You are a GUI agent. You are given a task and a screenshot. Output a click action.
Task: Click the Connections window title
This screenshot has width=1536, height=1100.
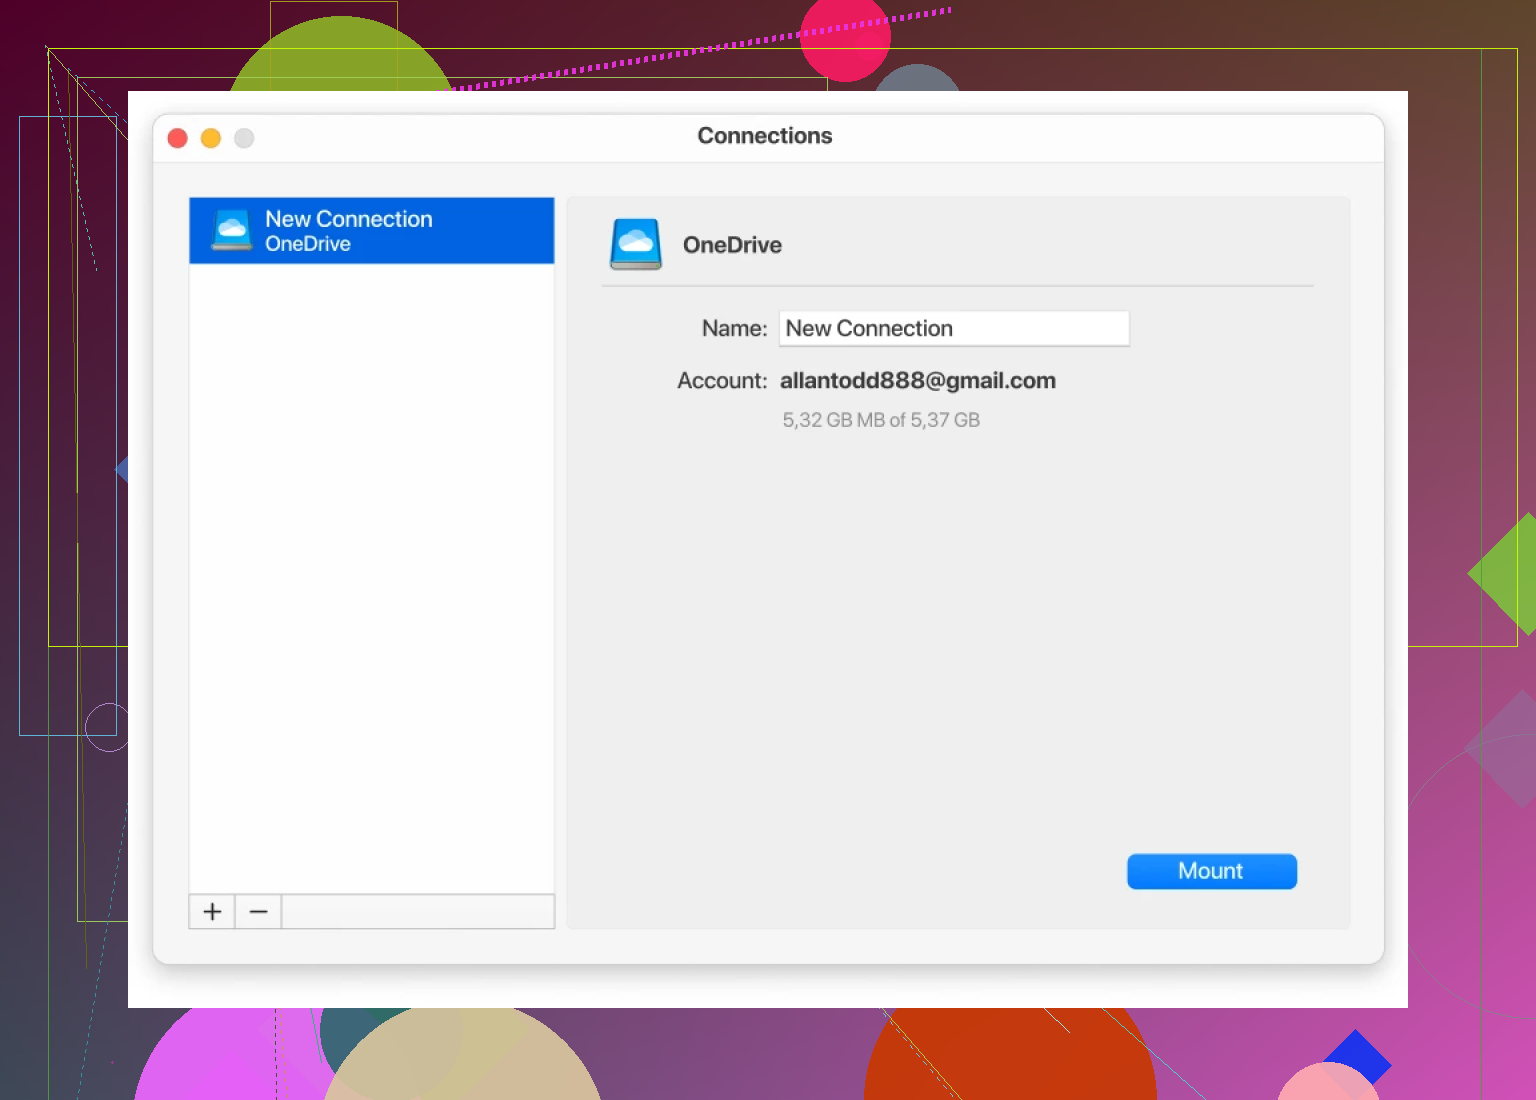(765, 136)
